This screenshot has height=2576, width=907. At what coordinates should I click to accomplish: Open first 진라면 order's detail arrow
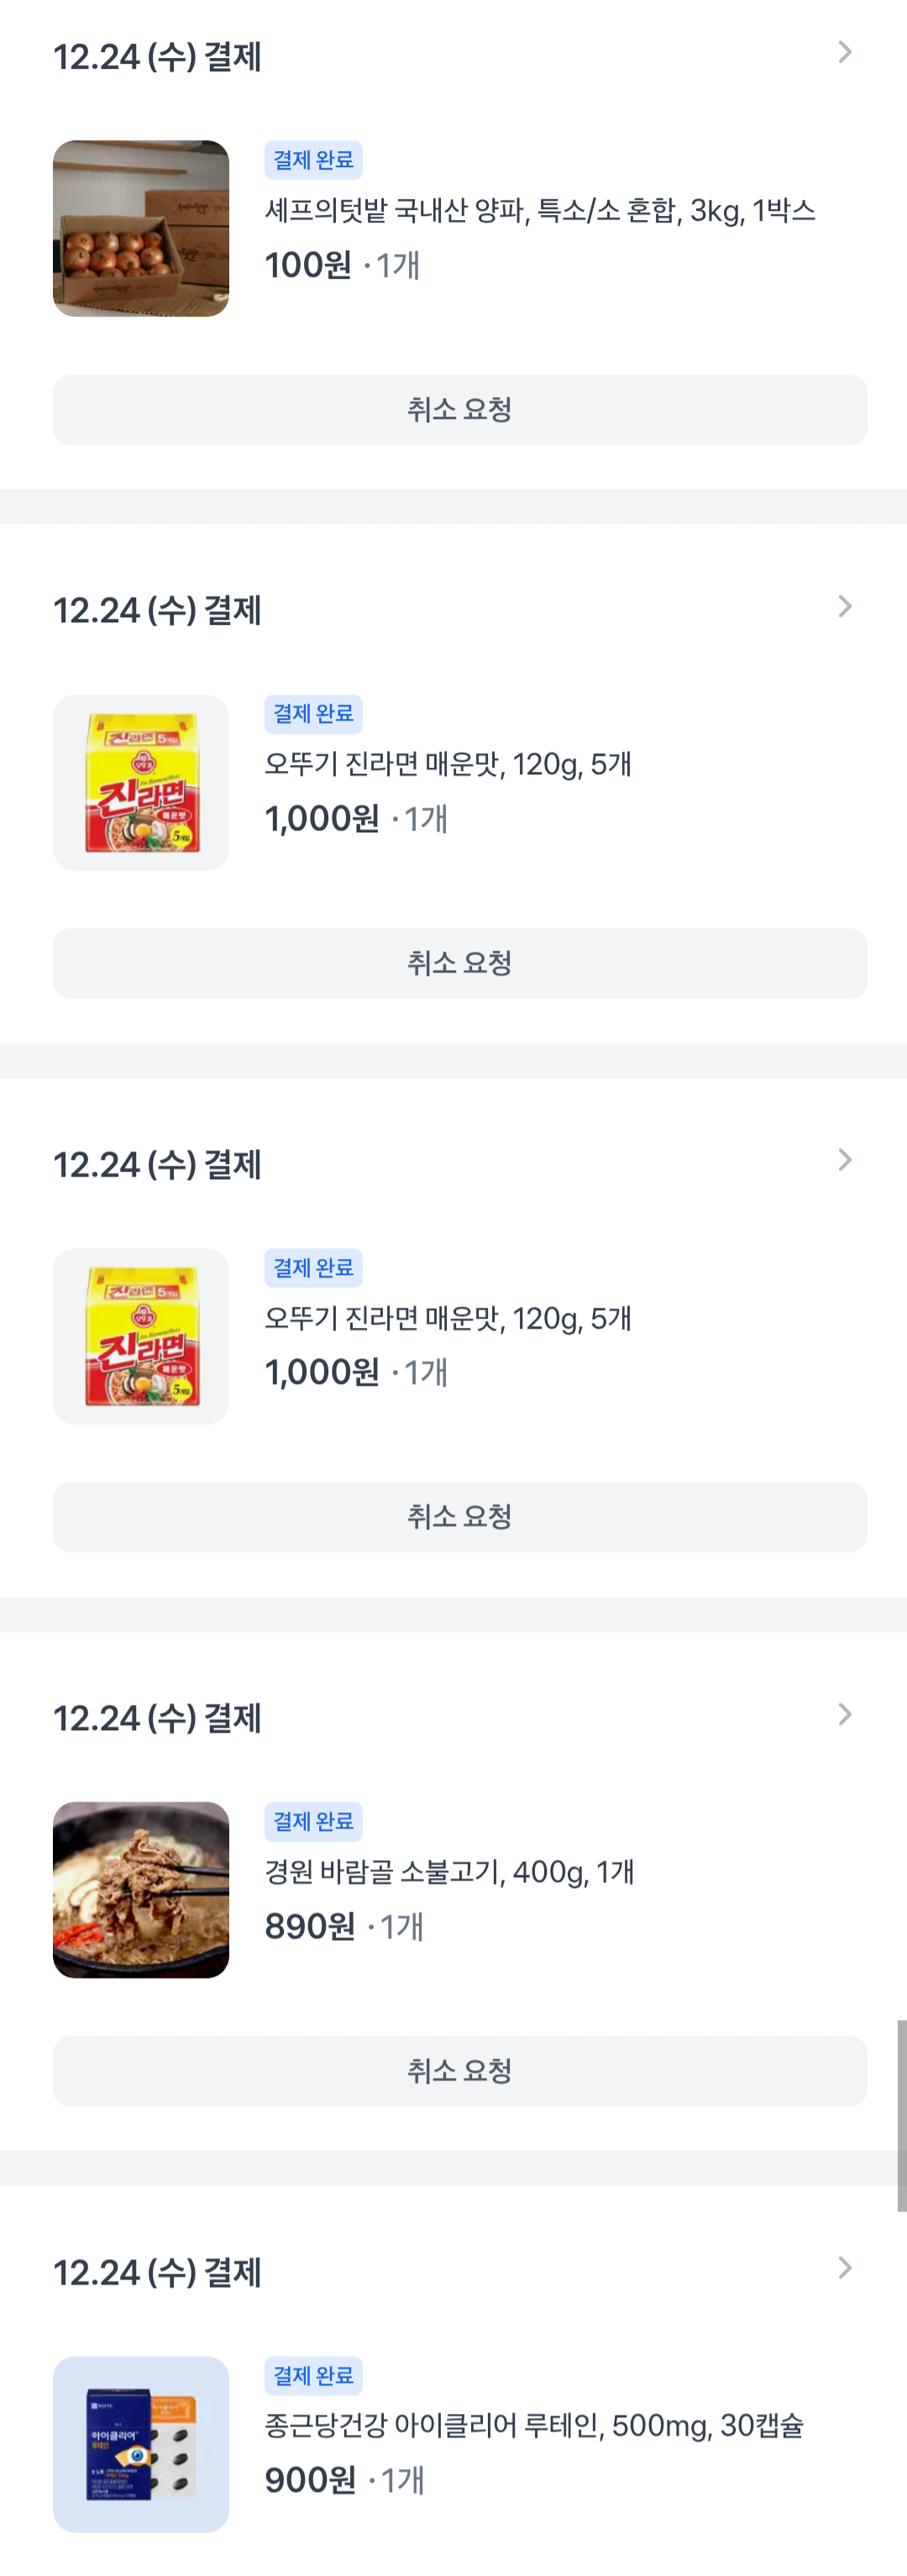click(845, 606)
